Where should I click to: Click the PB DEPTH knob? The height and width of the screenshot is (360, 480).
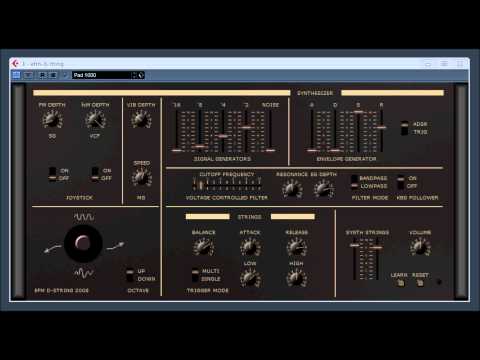52,120
